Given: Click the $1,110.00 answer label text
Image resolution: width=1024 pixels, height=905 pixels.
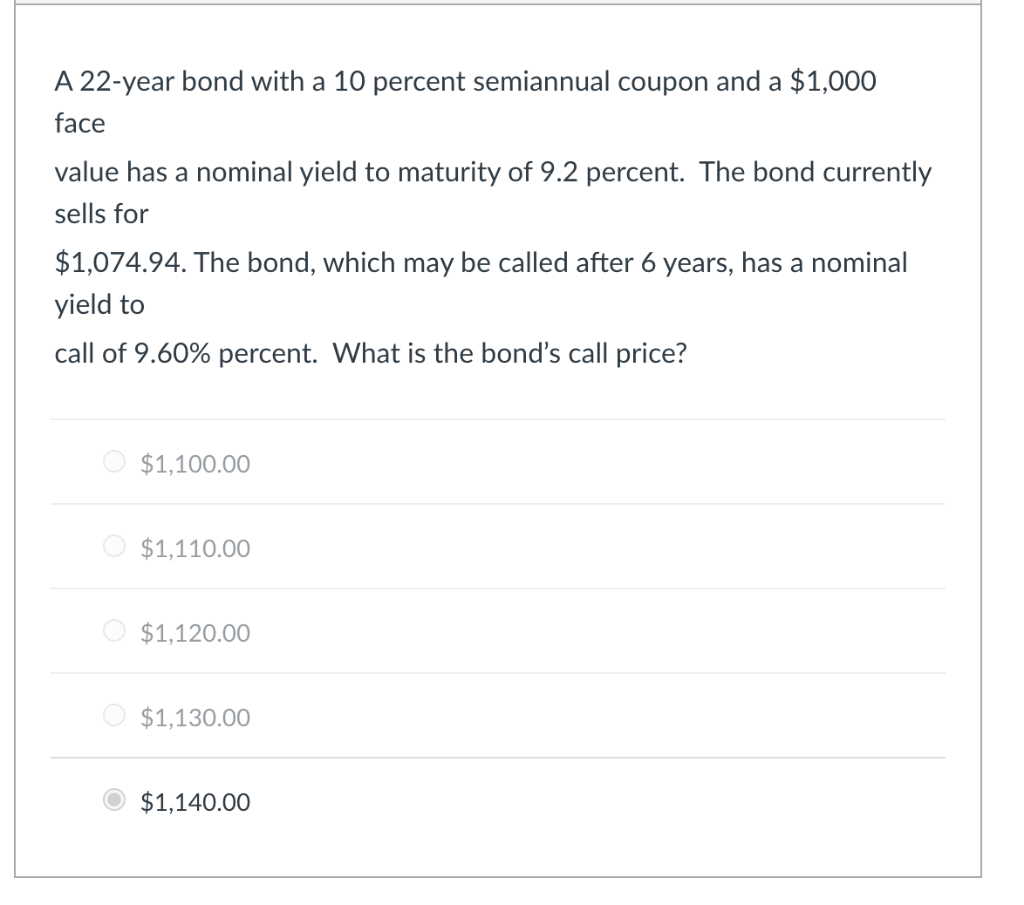Looking at the screenshot, I should (195, 548).
